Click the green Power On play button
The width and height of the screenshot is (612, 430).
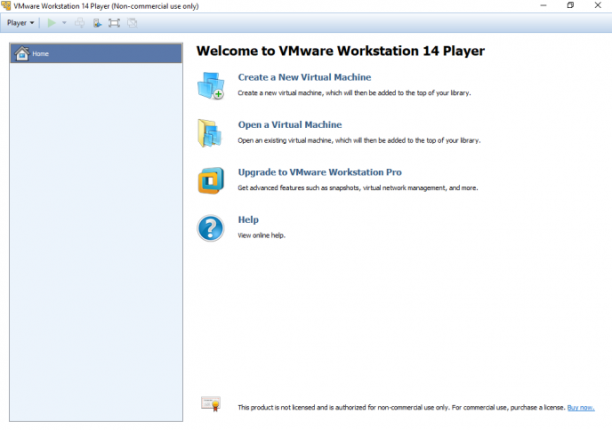52,23
